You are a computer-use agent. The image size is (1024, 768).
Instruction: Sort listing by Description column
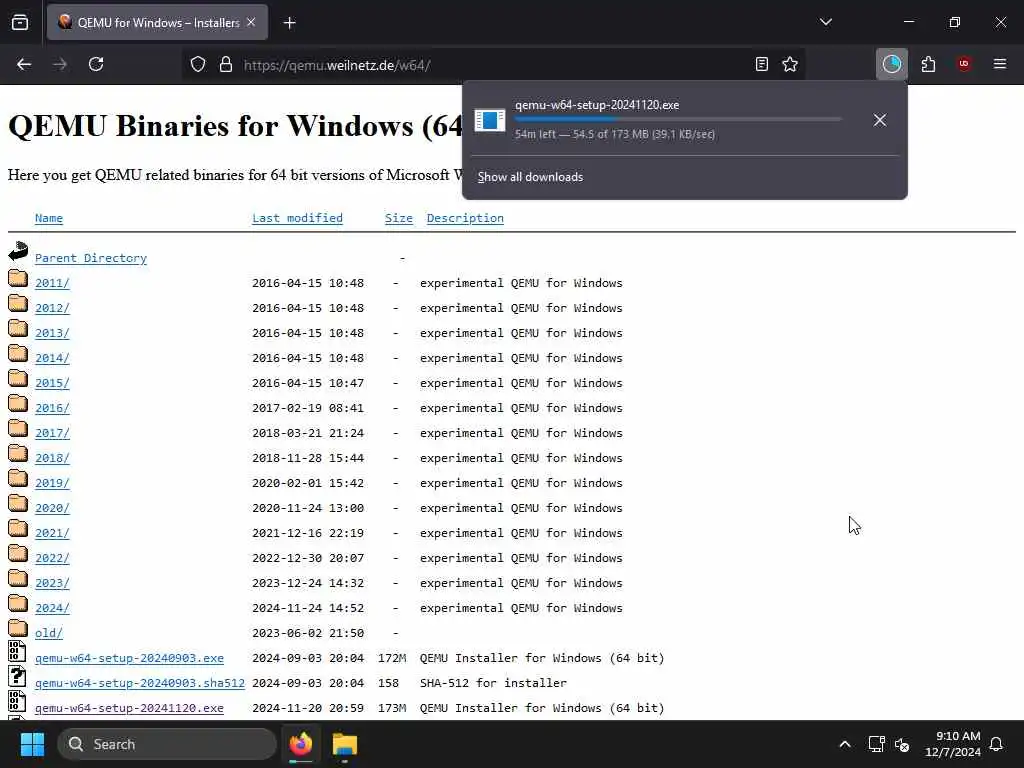[x=465, y=218]
